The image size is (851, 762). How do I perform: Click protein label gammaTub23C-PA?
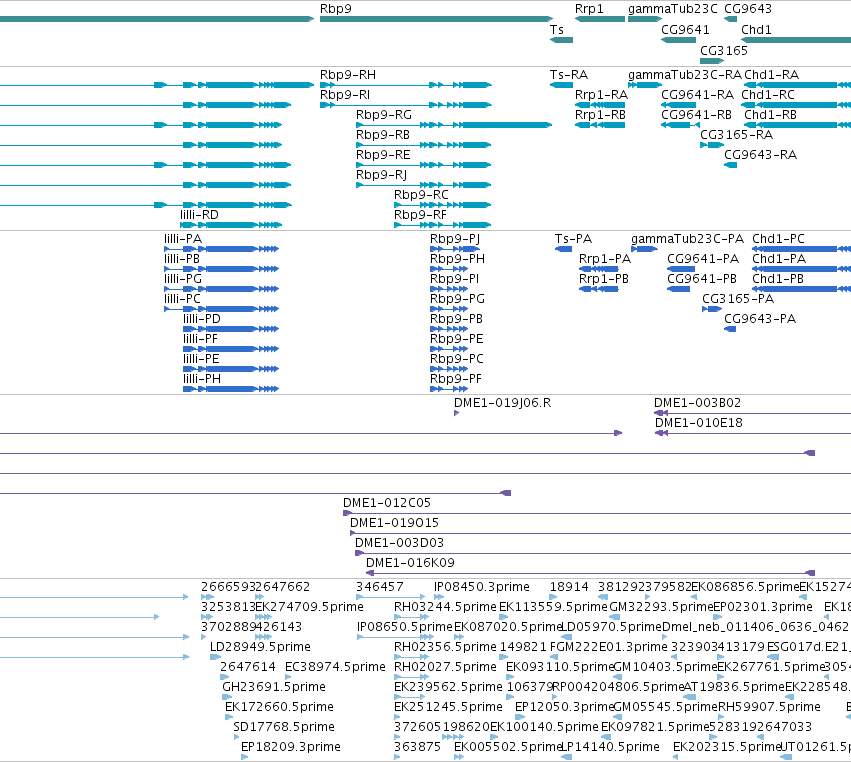coord(687,239)
